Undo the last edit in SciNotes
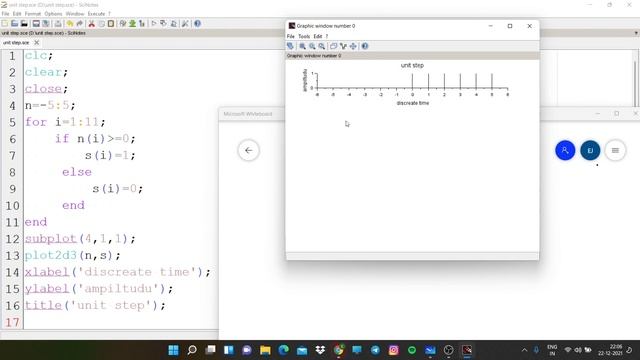 [x=70, y=24]
